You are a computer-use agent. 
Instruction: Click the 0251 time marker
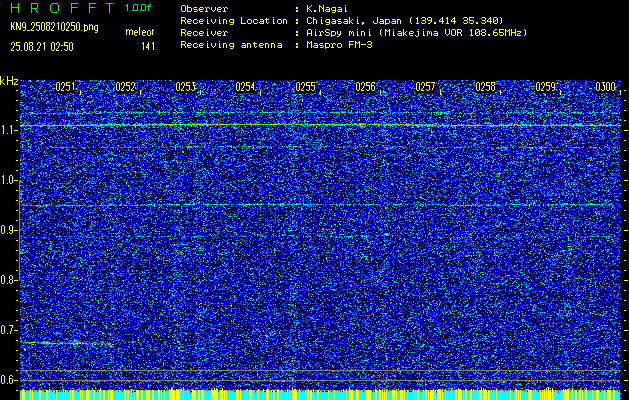(x=65, y=87)
